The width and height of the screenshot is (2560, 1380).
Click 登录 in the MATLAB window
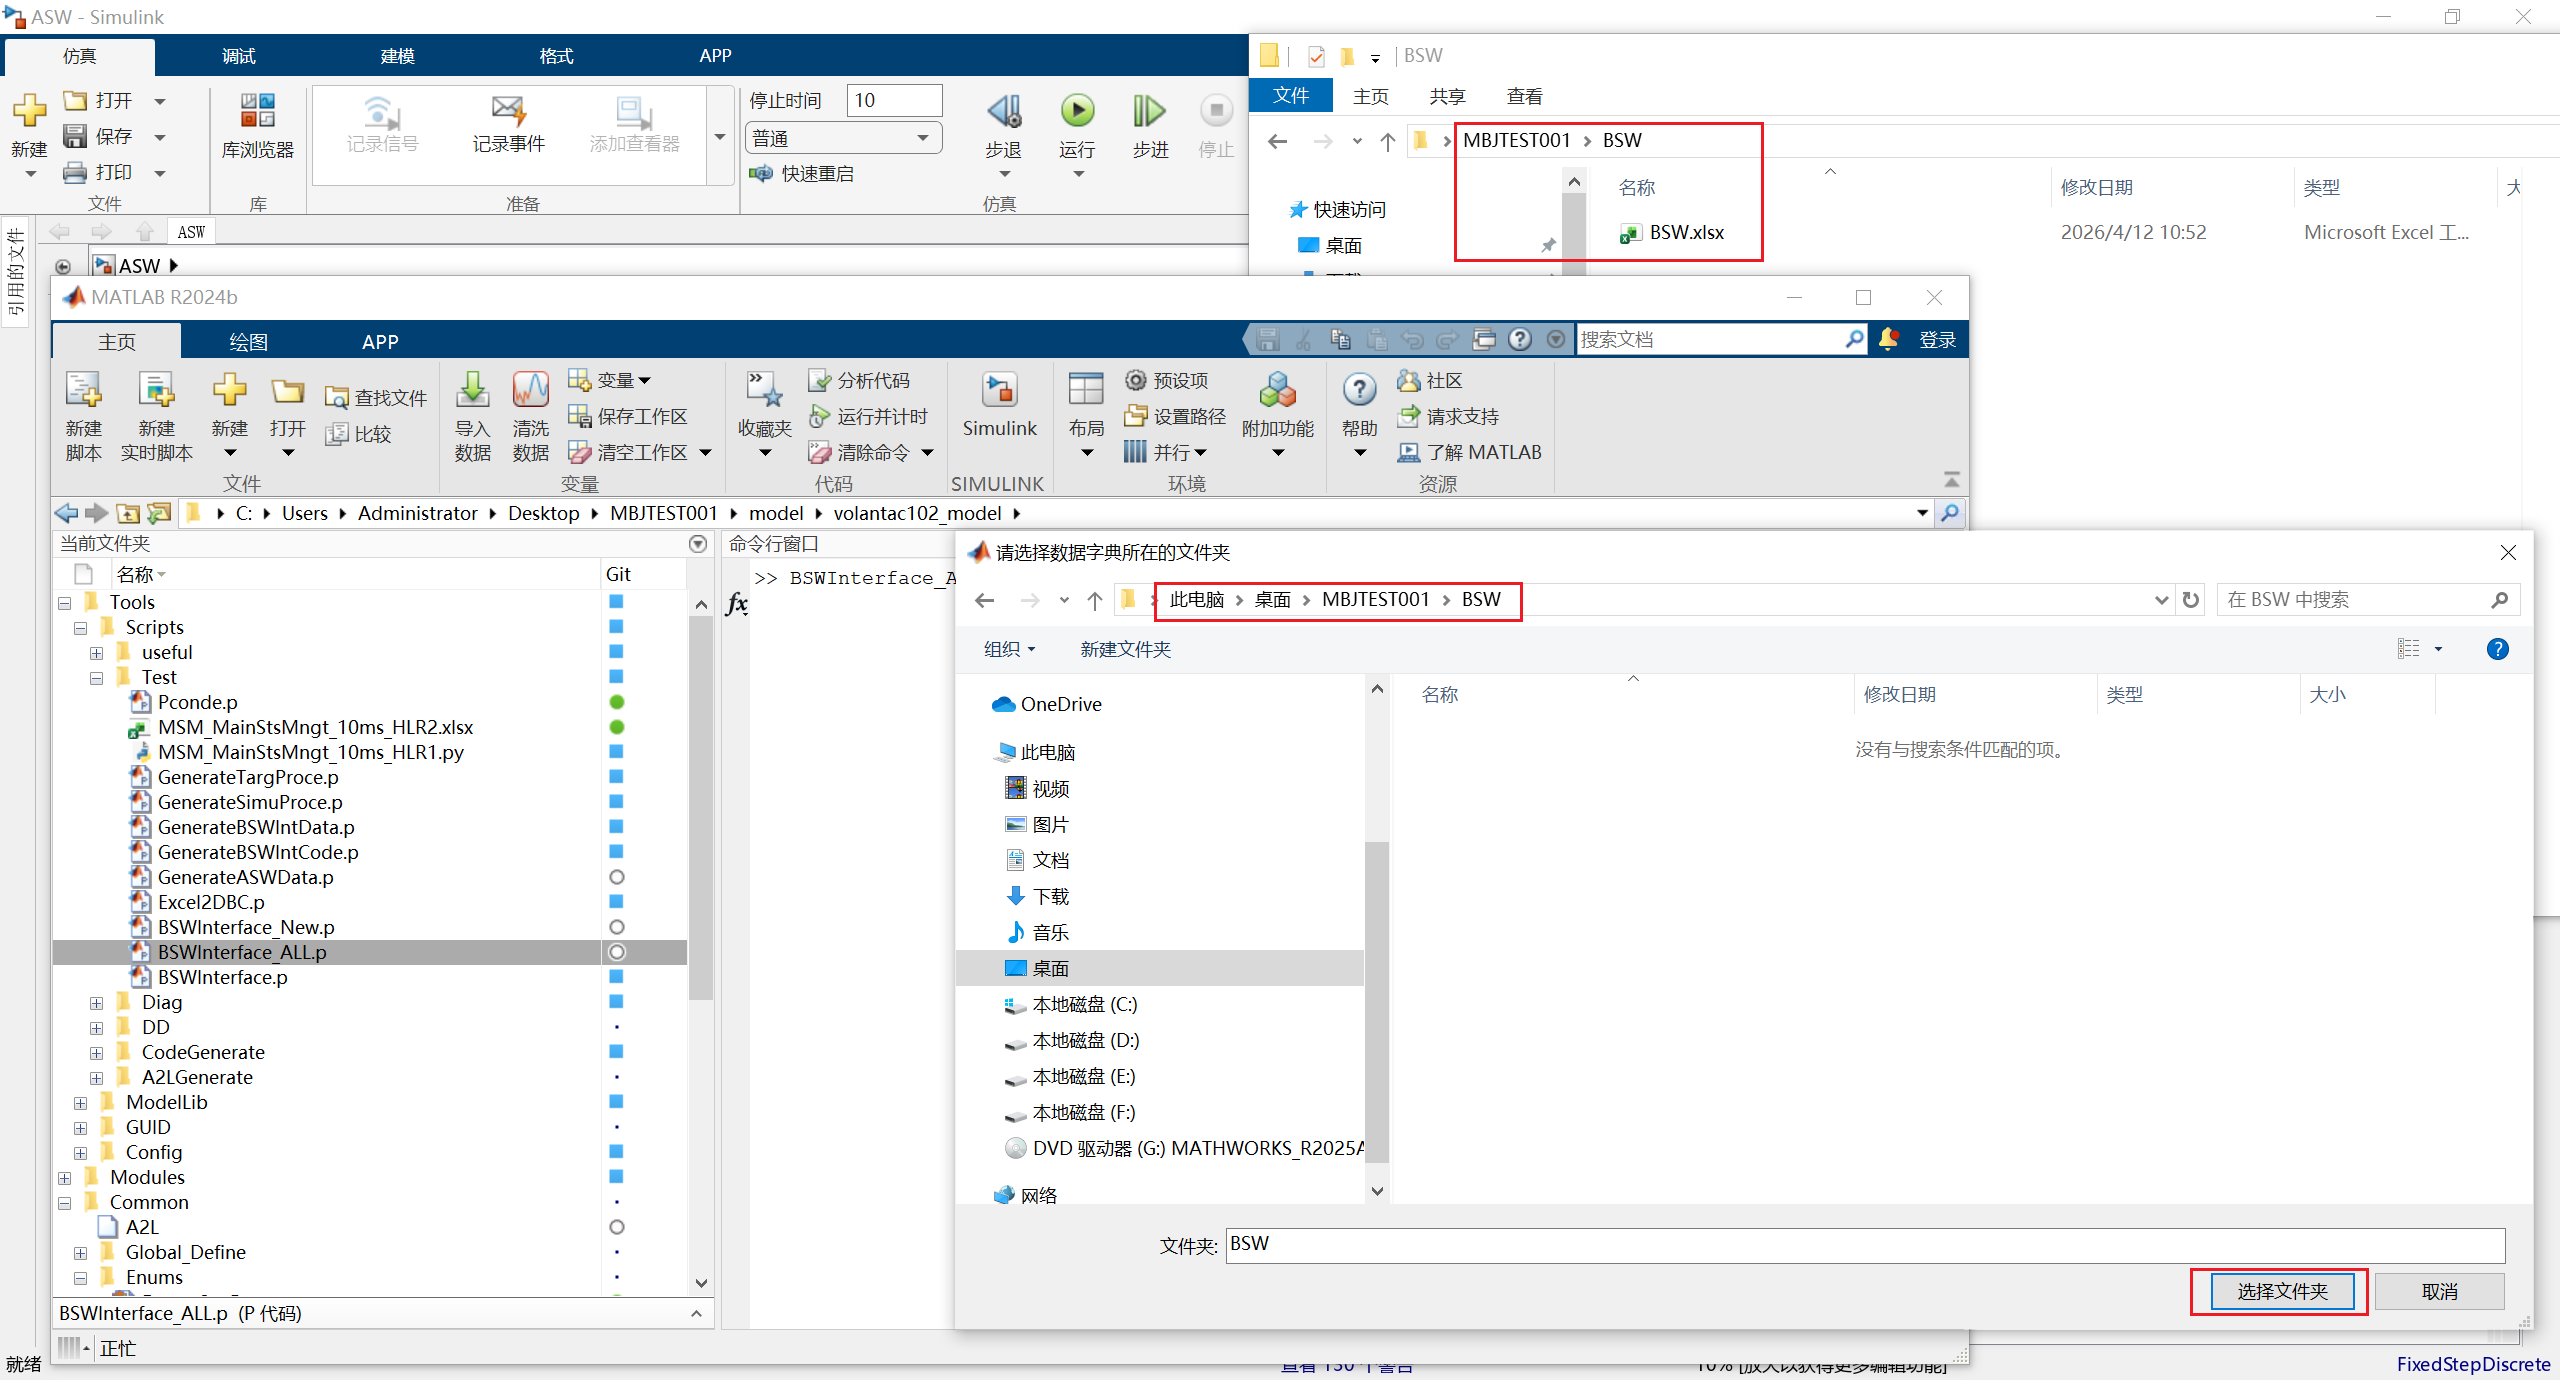pos(1937,340)
